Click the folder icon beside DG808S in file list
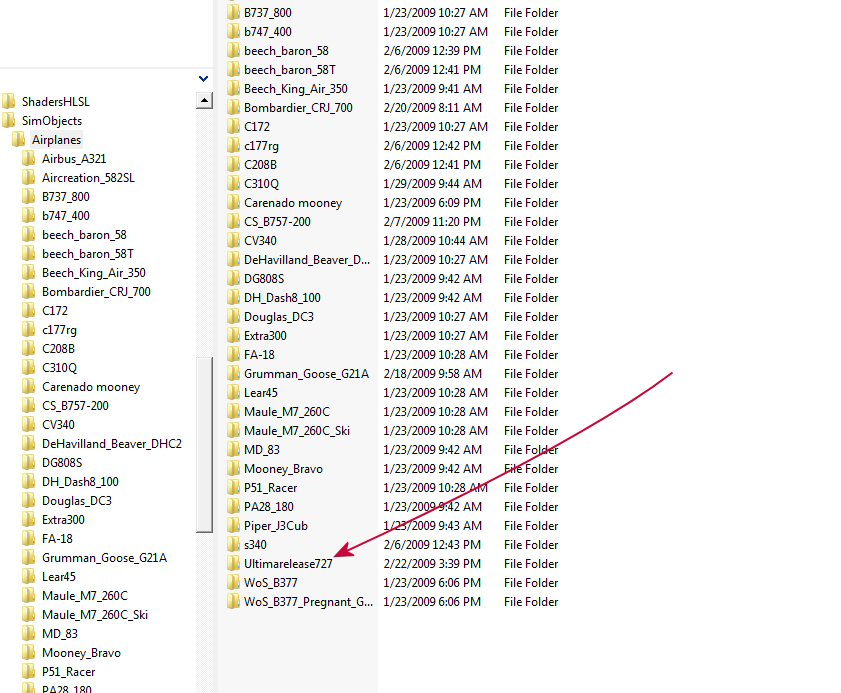 tap(233, 278)
